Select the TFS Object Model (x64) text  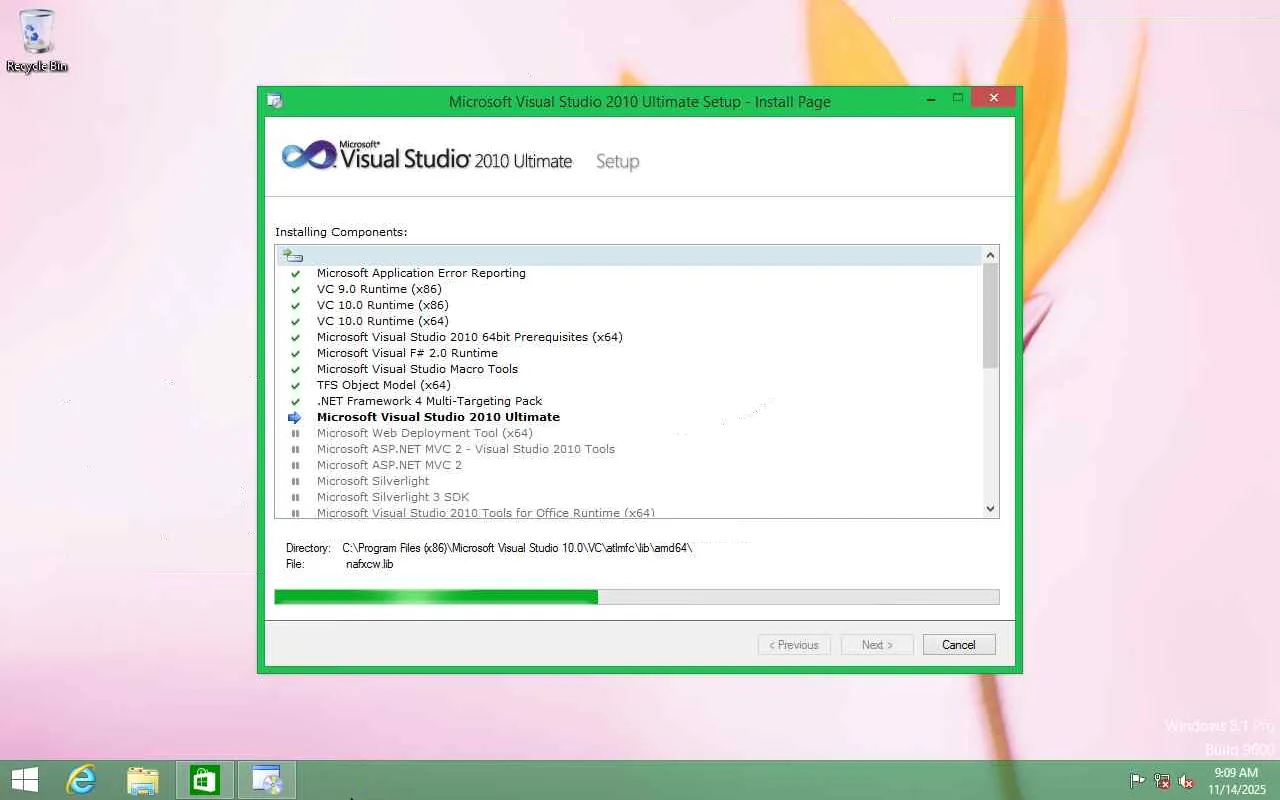(384, 385)
